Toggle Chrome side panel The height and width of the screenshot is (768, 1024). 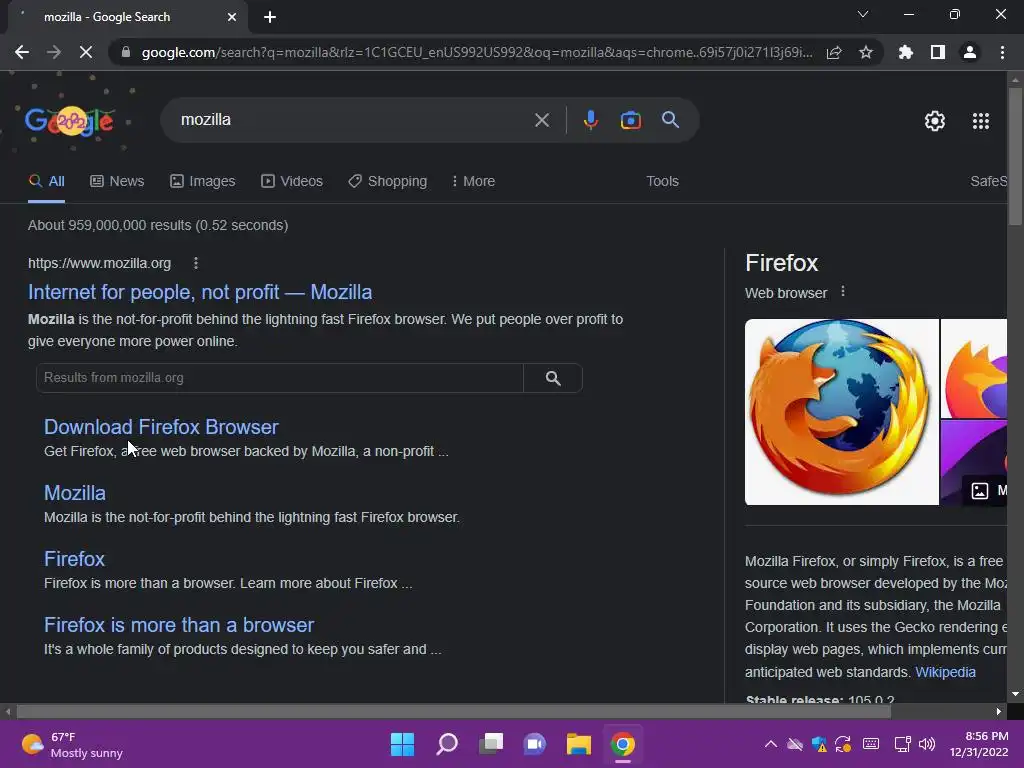point(938,52)
